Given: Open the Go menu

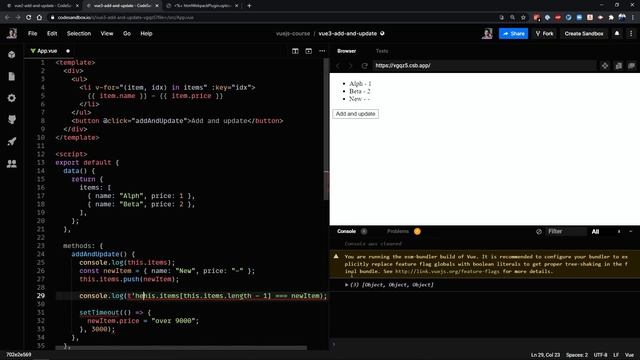Looking at the screenshot, I should tap(127, 33).
